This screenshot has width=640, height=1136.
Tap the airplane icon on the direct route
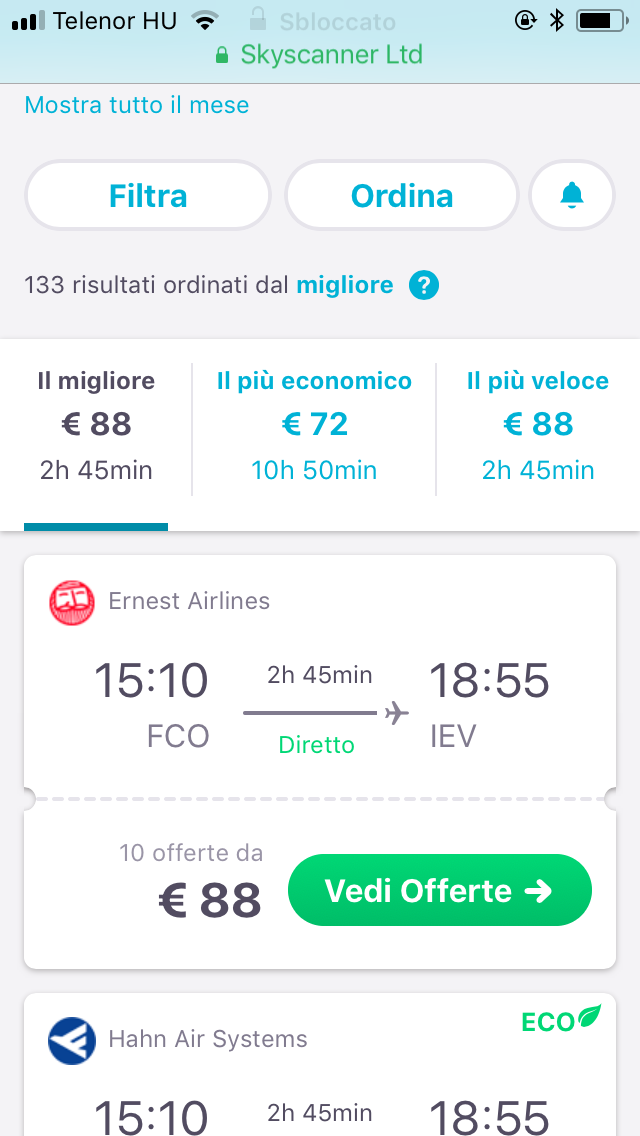[396, 713]
